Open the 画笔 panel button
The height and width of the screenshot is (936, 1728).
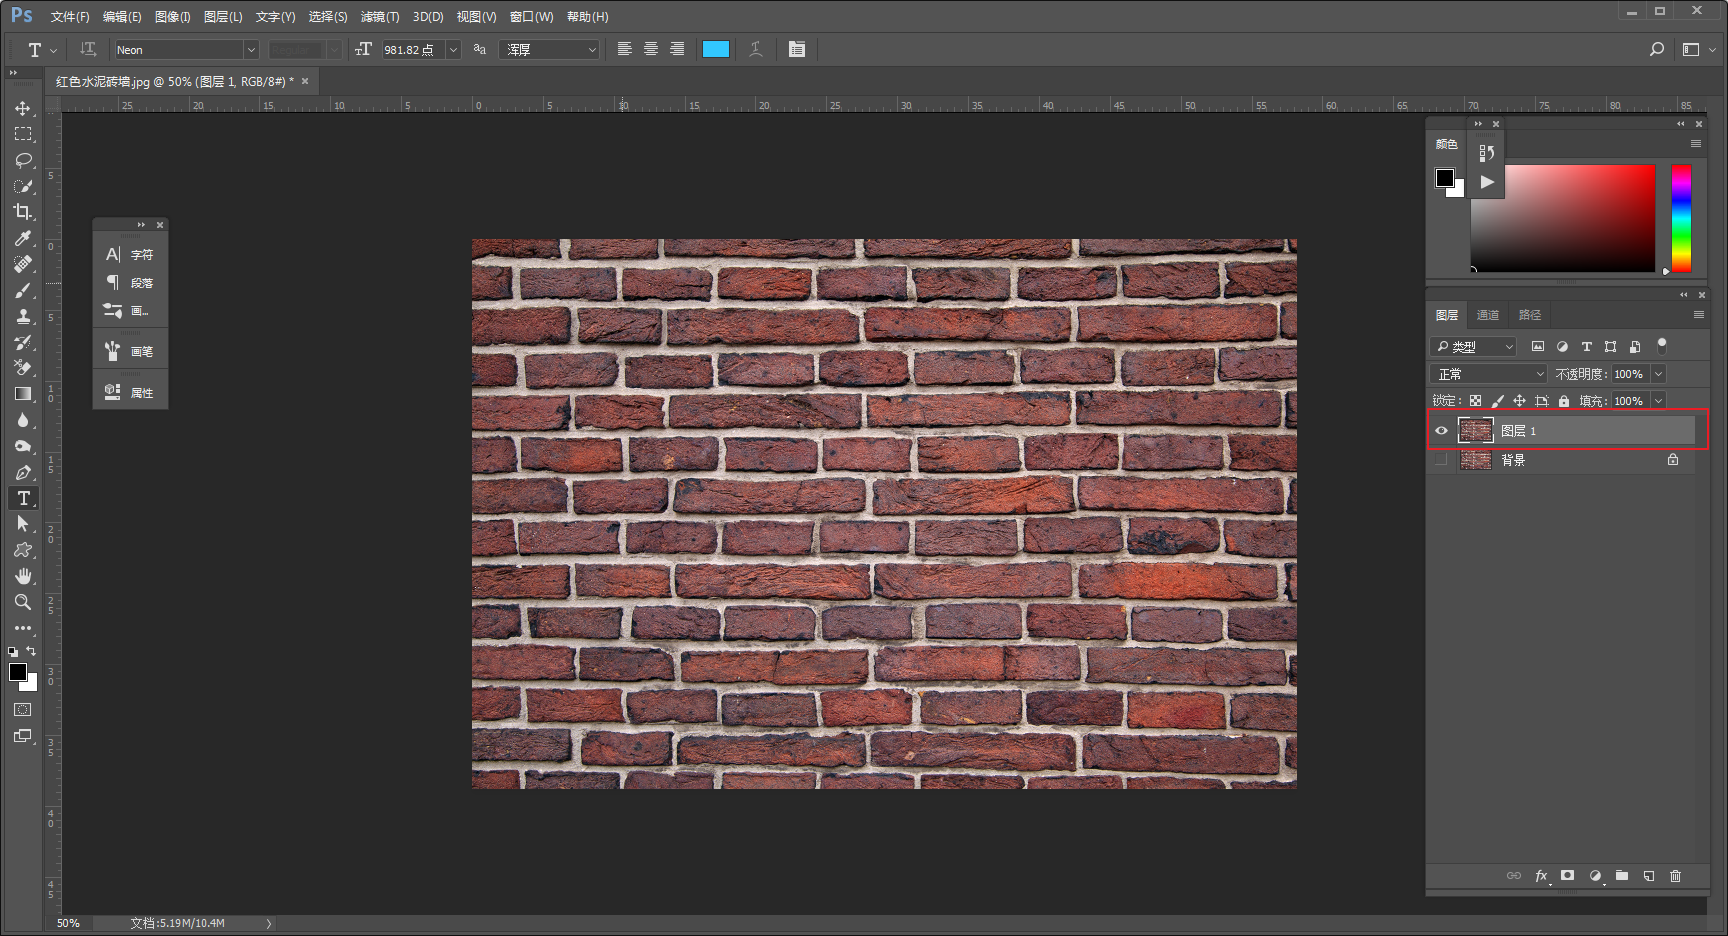click(130, 352)
